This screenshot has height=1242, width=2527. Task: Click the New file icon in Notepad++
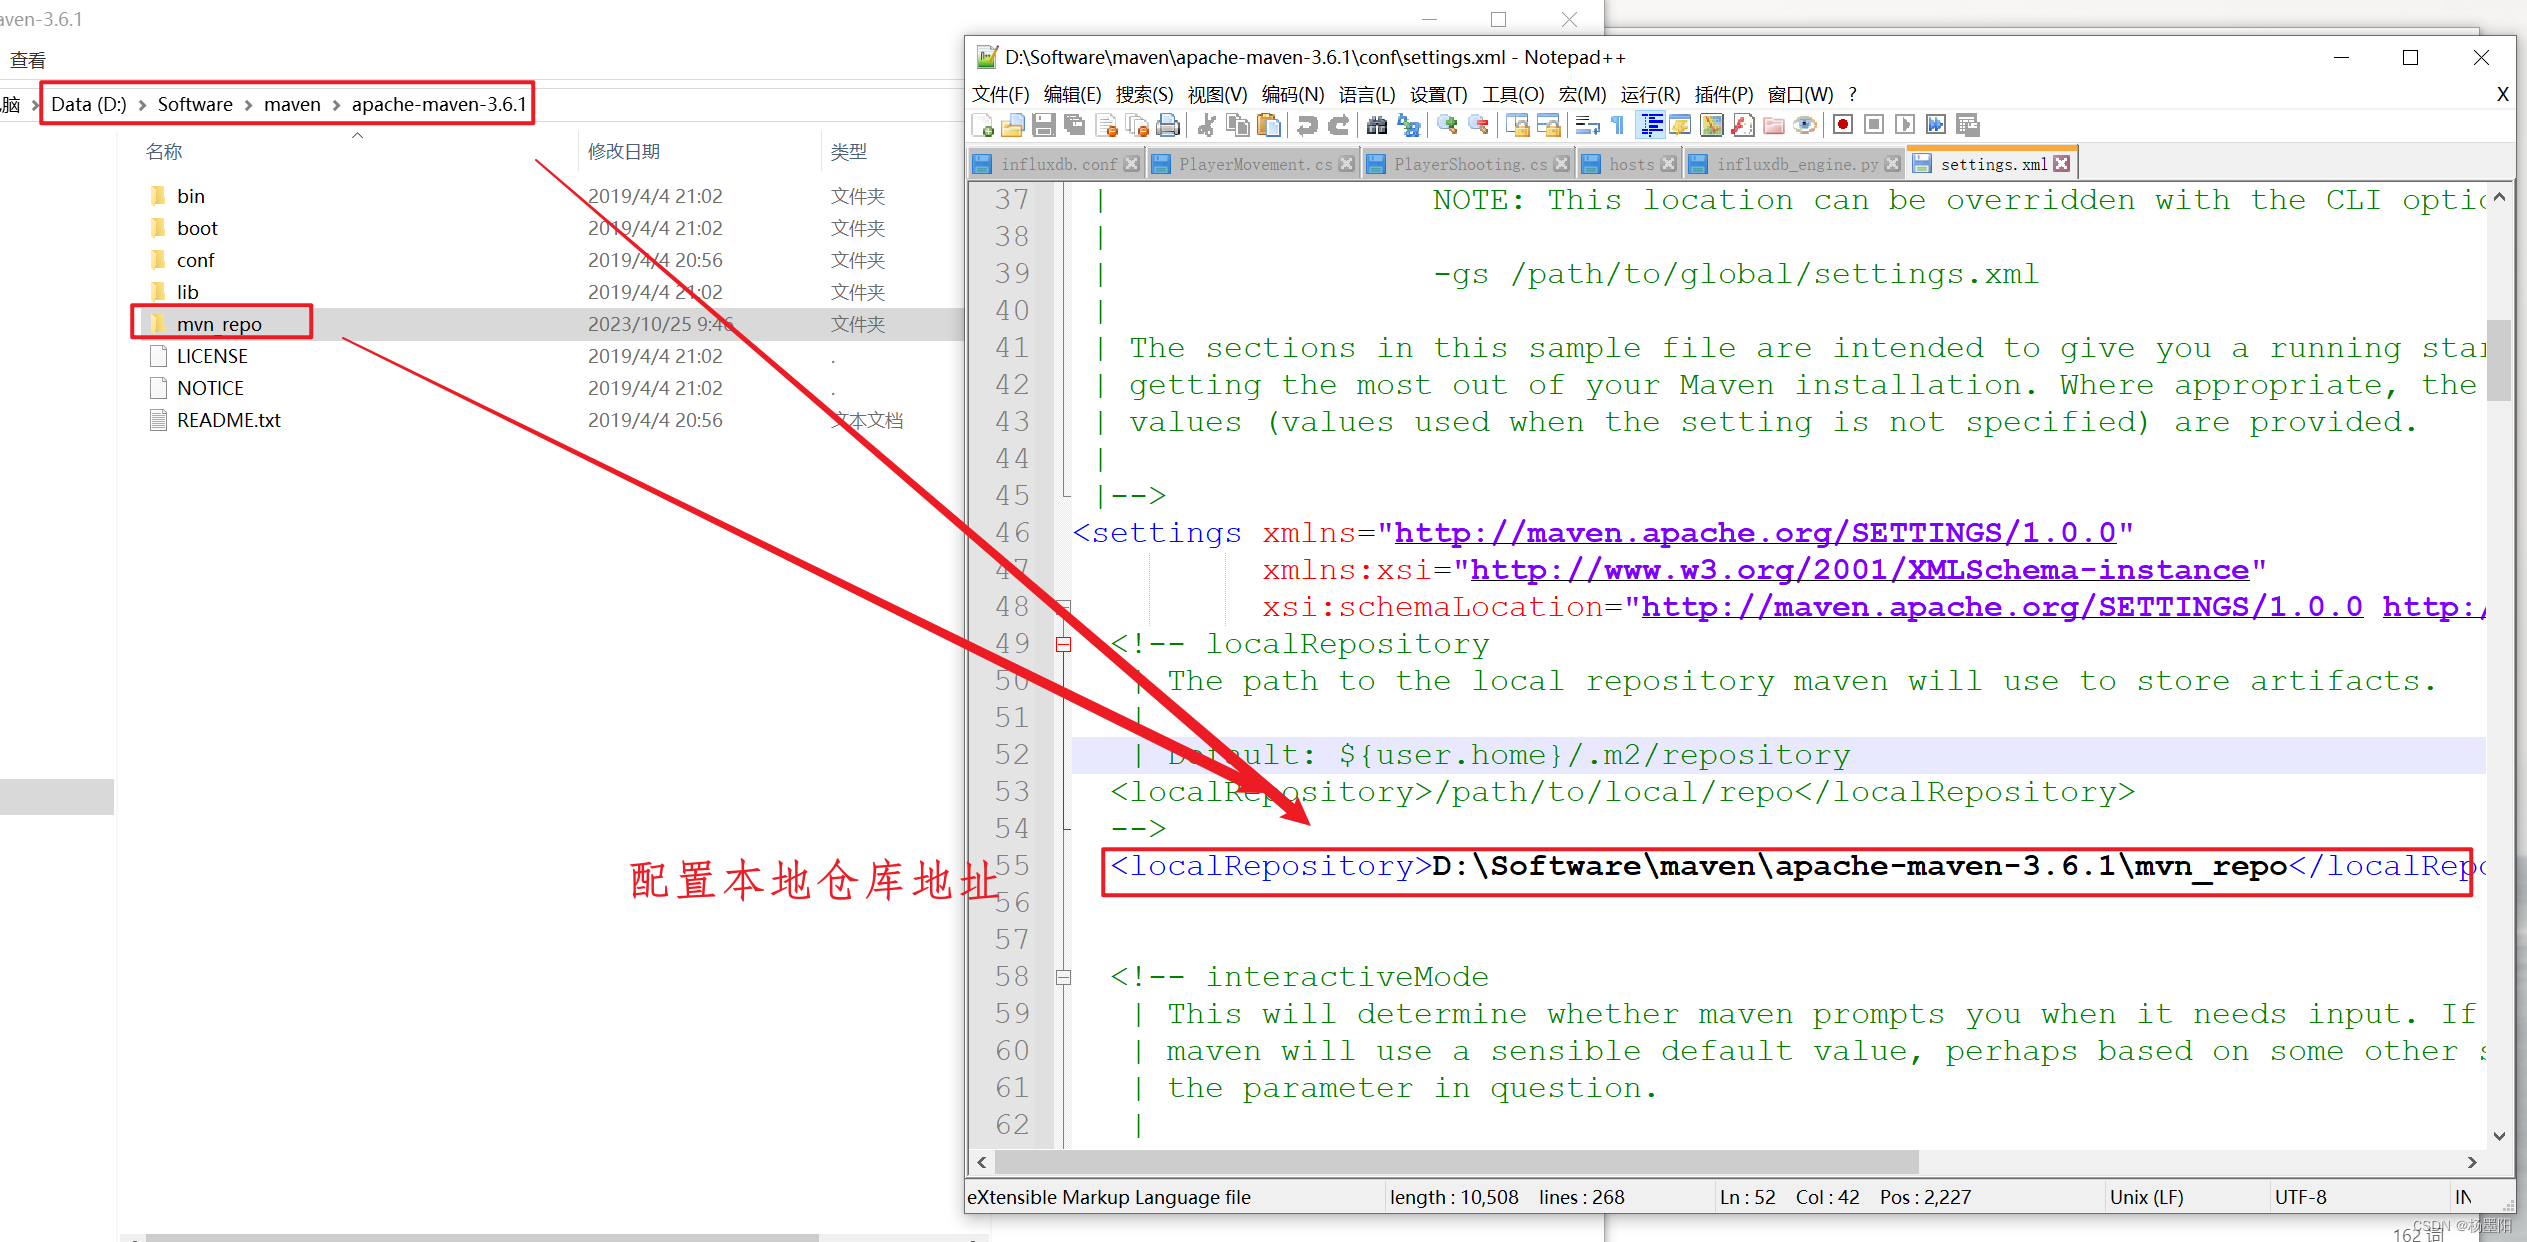(x=983, y=125)
